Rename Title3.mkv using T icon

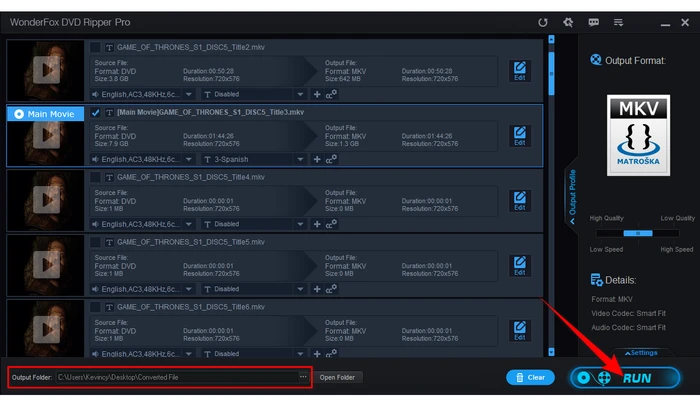point(109,112)
